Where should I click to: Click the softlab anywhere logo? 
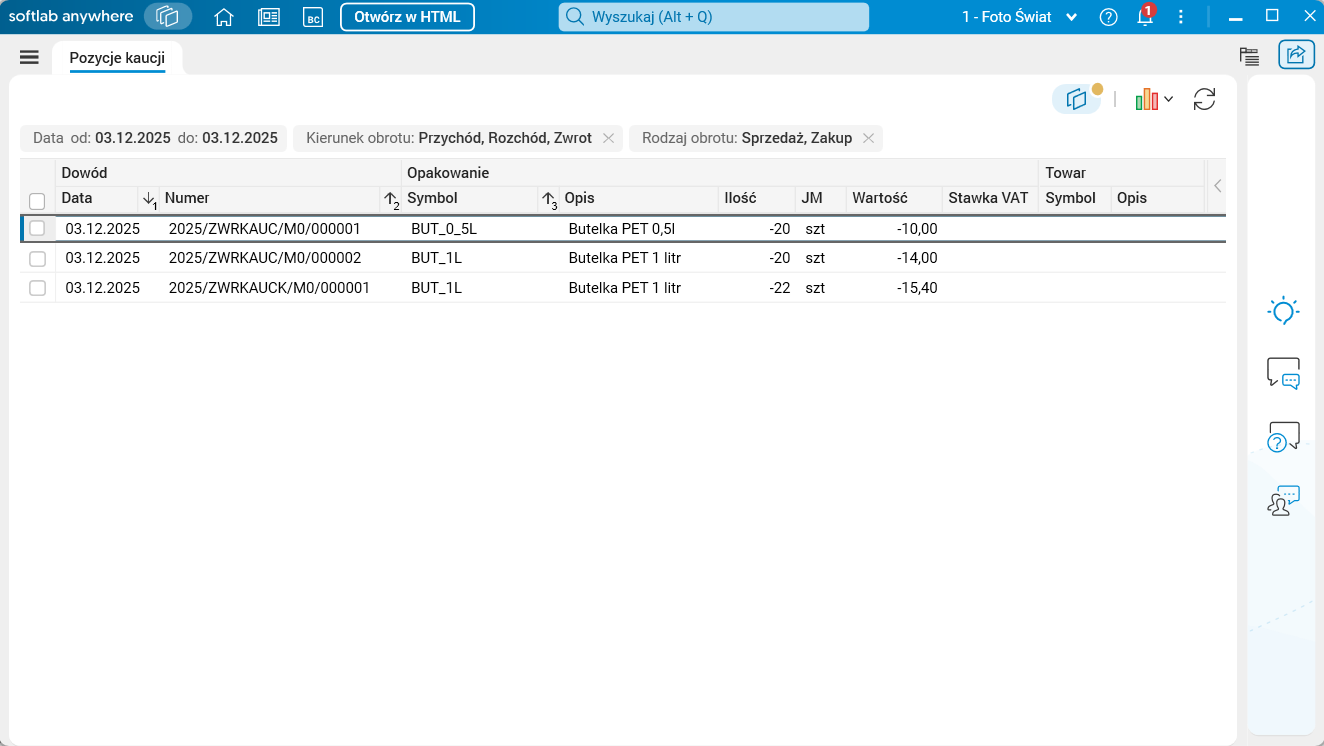[71, 16]
